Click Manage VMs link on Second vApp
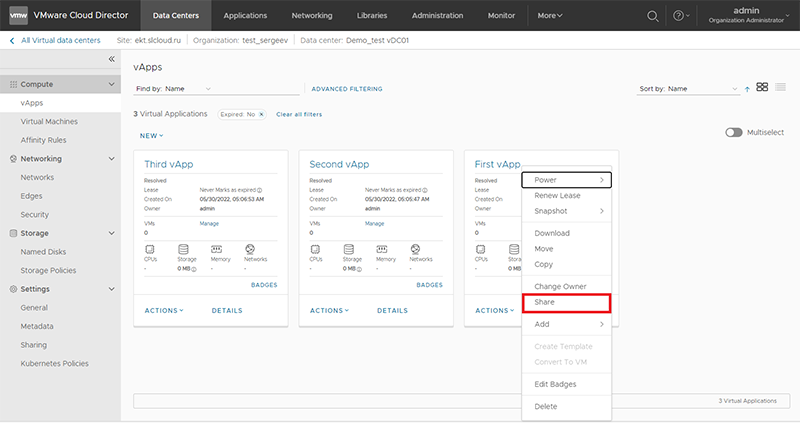Image resolution: width=800 pixels, height=423 pixels. coord(374,223)
